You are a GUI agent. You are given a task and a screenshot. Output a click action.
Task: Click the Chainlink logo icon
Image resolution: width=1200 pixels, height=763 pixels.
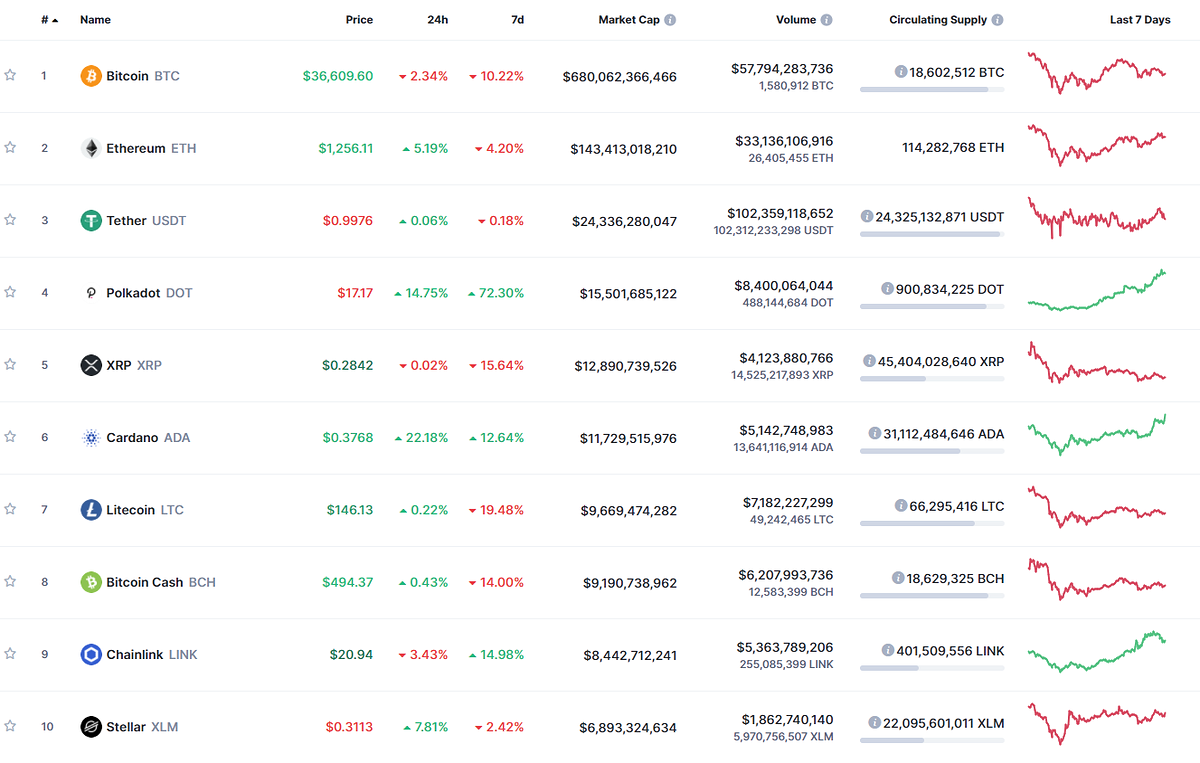click(x=91, y=654)
